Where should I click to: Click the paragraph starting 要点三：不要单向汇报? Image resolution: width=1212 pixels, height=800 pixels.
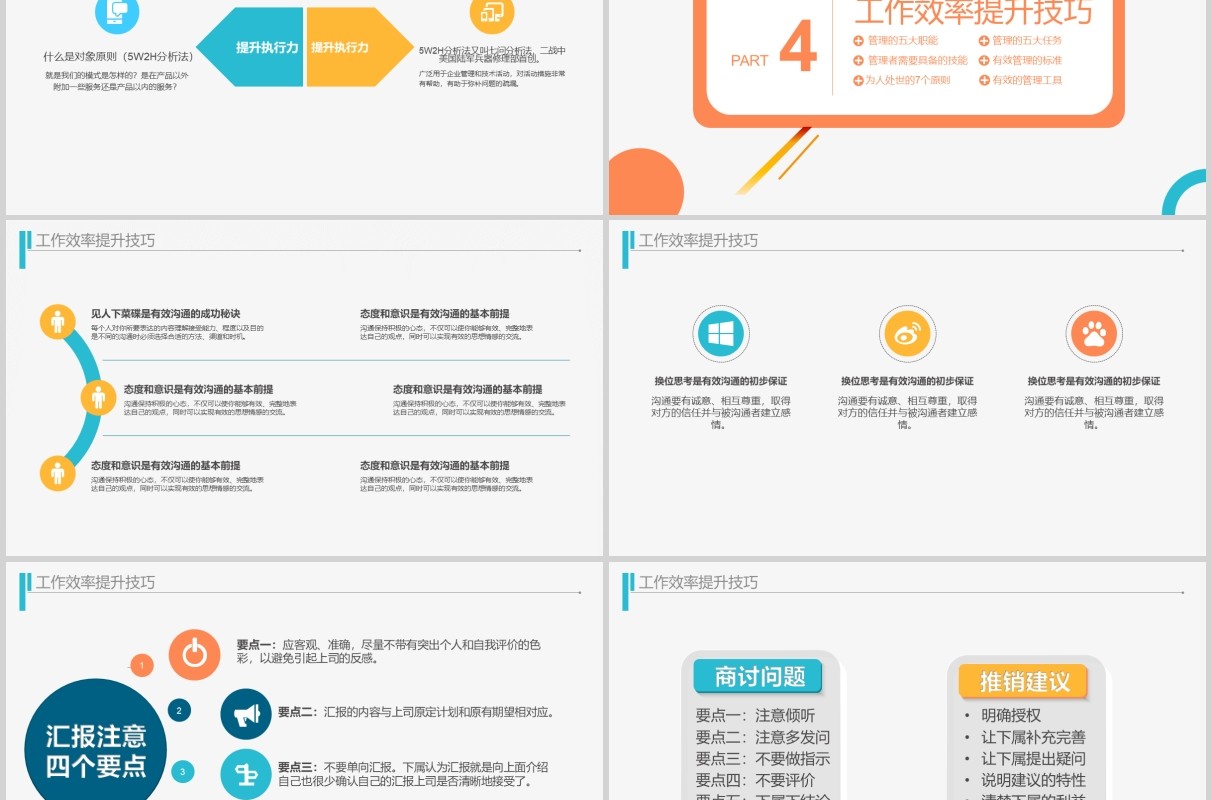(x=413, y=774)
